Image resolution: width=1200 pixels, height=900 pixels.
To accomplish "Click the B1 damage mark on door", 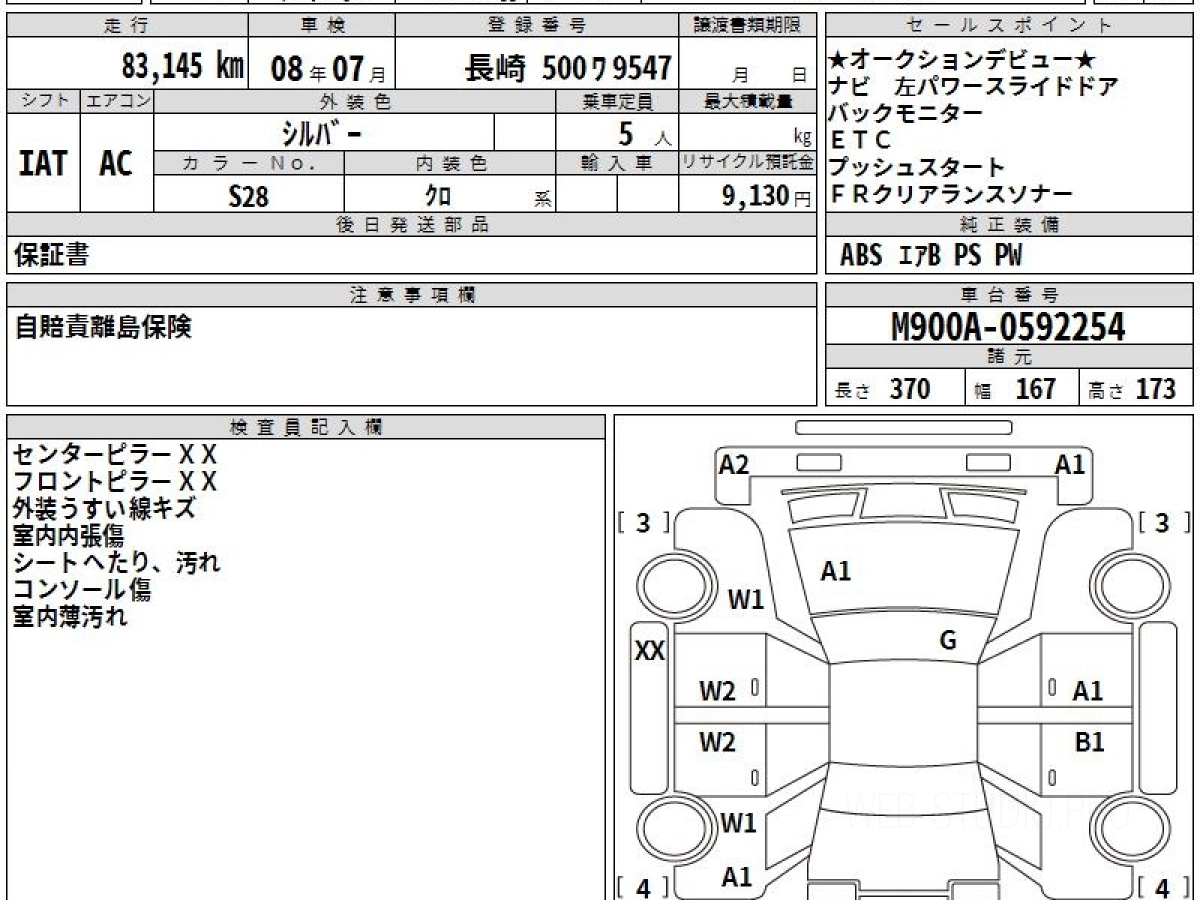I will click(x=1089, y=742).
